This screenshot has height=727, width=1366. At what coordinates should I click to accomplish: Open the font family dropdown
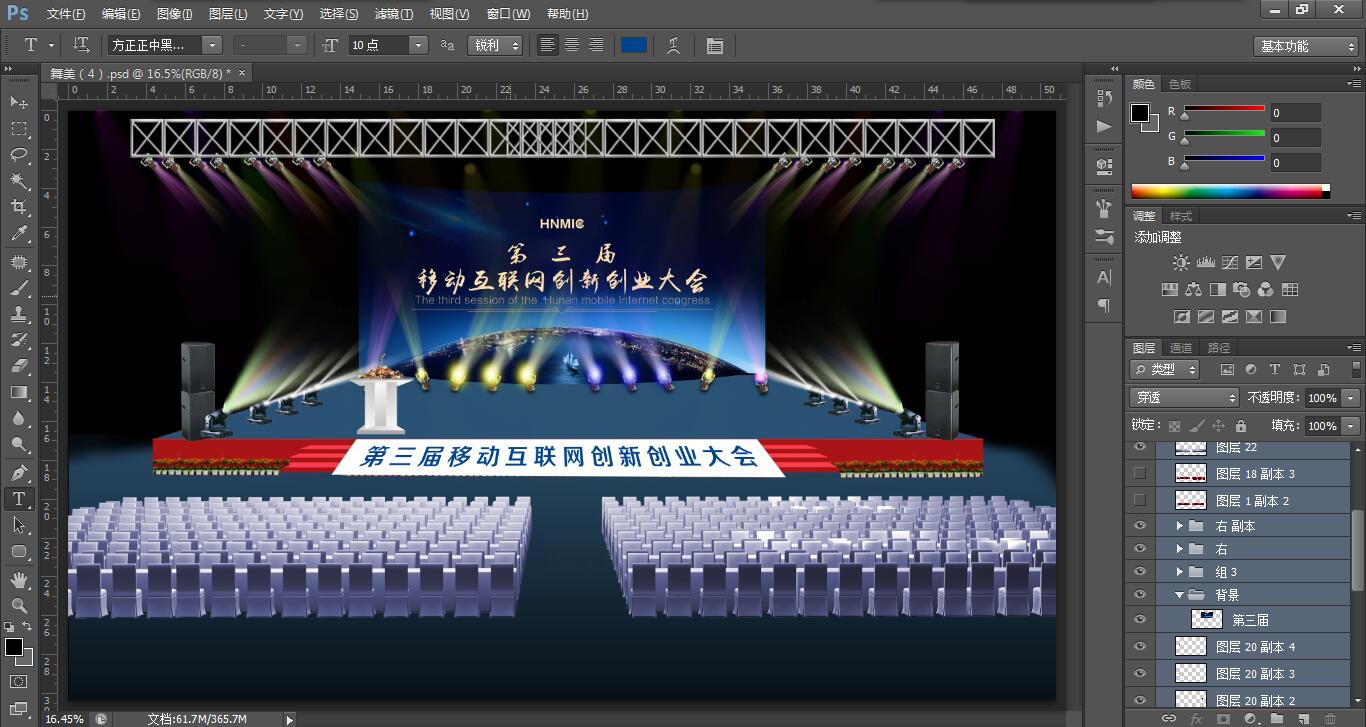pyautogui.click(x=212, y=45)
